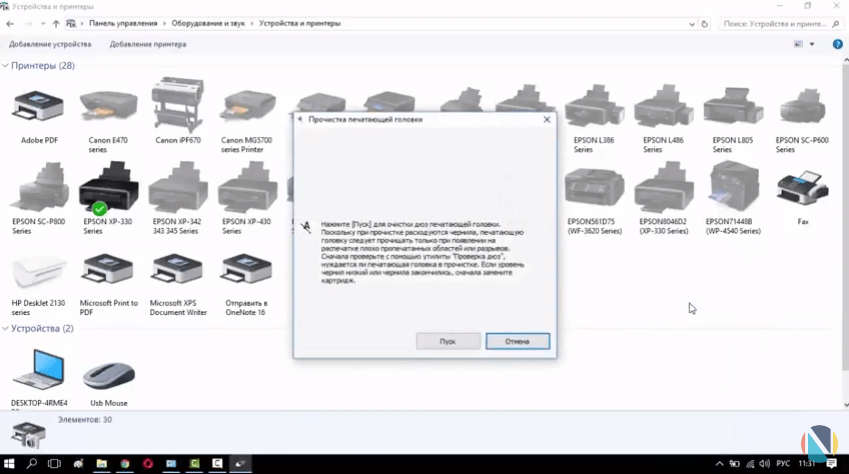Screen dimensions: 849x474
Task: Click Устройства и принтеры breadcrumb segment
Action: coord(299,24)
